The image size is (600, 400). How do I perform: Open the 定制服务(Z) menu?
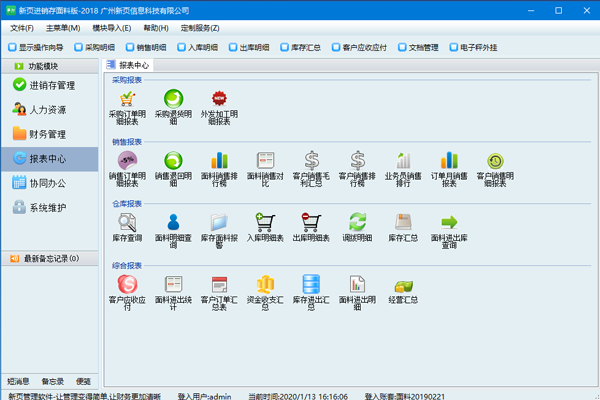tap(200, 28)
